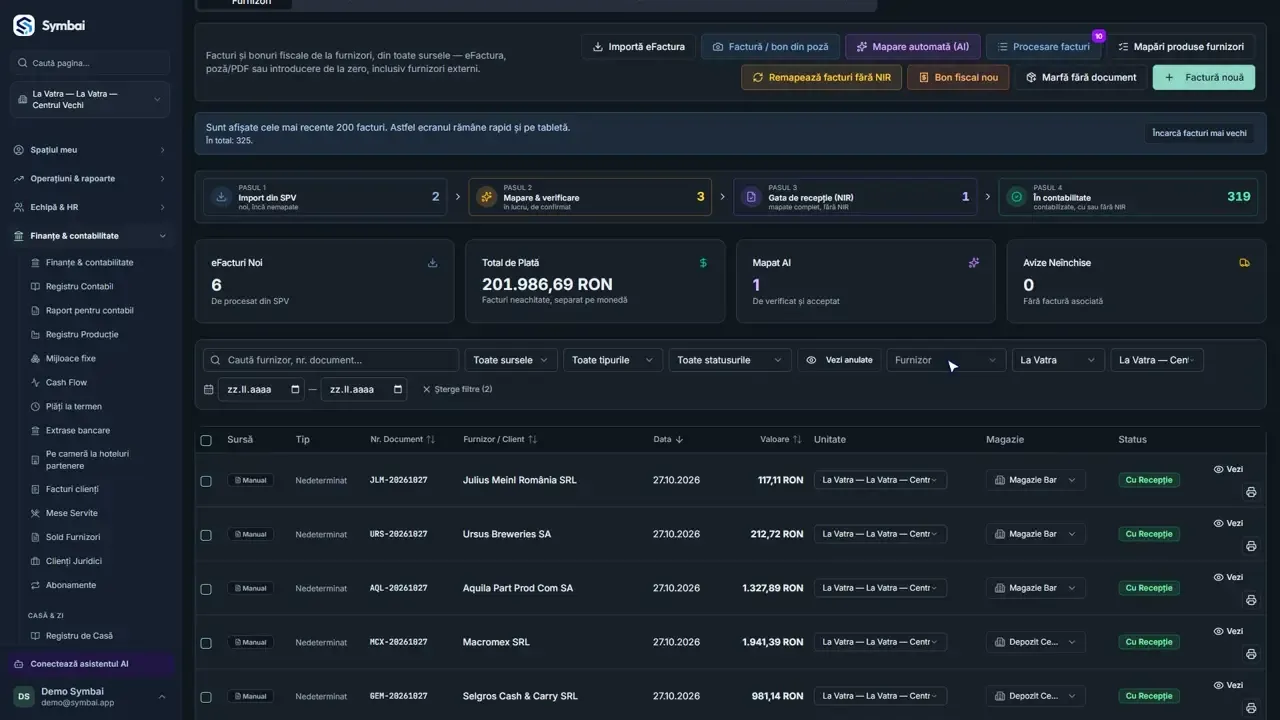Screen dimensions: 1280x720
Task: Open Registru de Casă in sidebar
Action: pyautogui.click(x=79, y=636)
